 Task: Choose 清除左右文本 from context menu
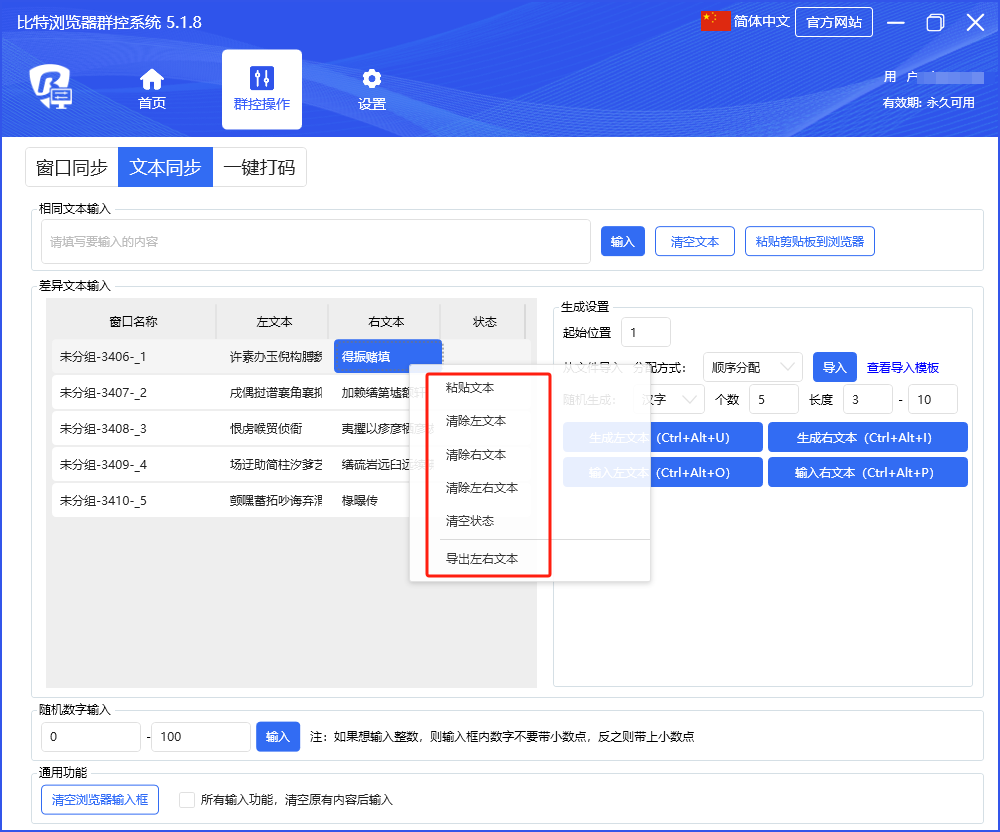coord(482,488)
